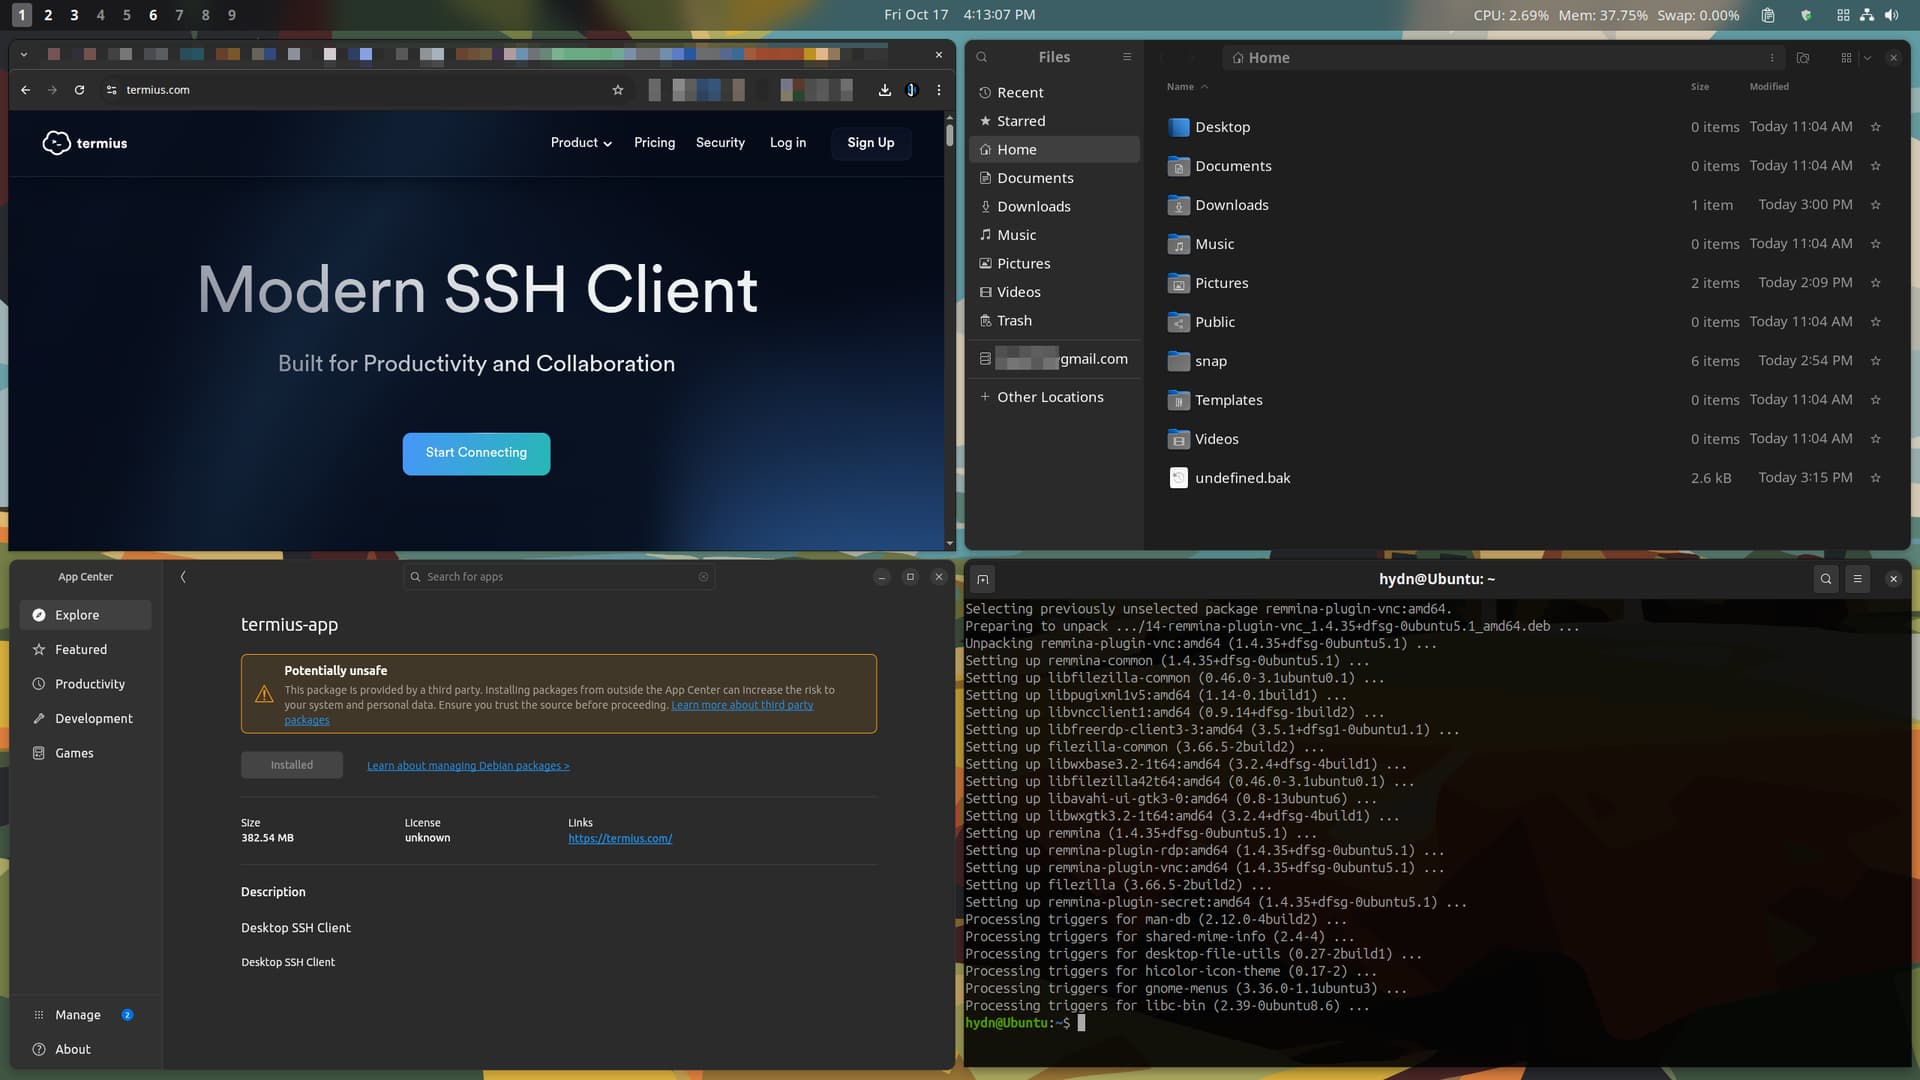Image resolution: width=1920 pixels, height=1080 pixels.
Task: Star the Downloads folder
Action: [1876, 205]
